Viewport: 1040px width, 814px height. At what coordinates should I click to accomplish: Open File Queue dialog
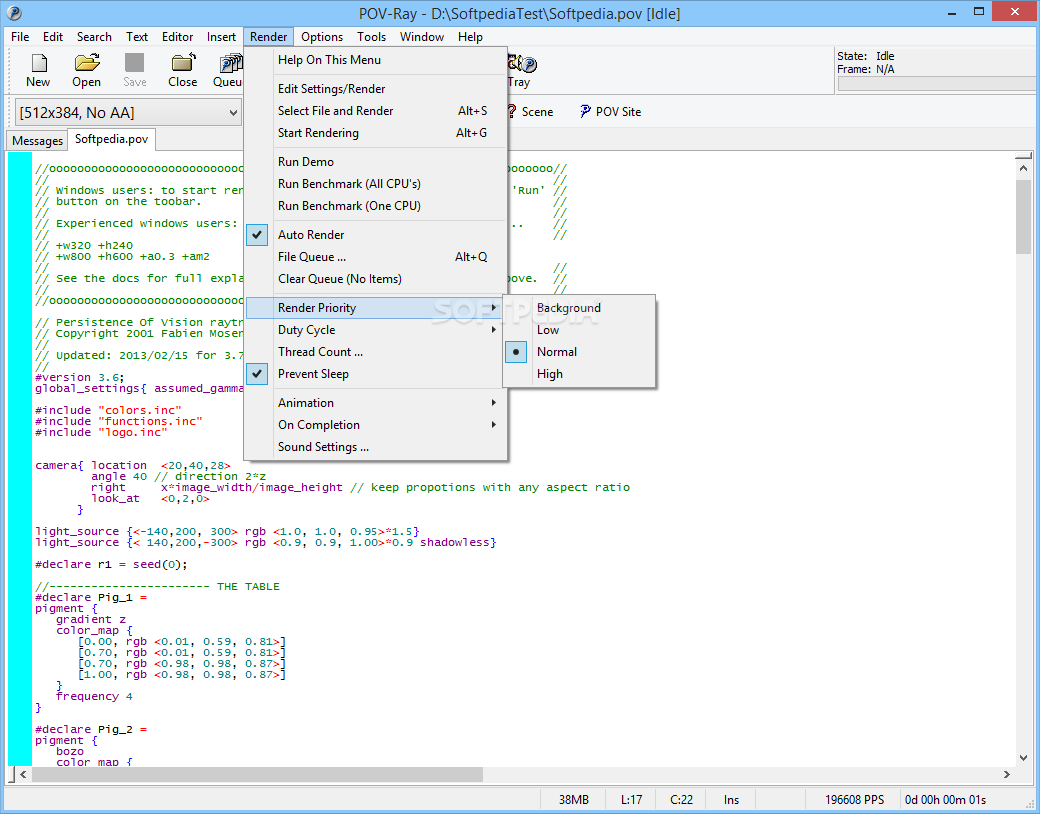(376, 257)
